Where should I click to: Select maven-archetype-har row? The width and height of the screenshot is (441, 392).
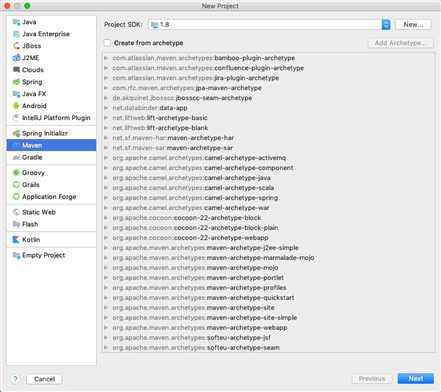[269, 138]
